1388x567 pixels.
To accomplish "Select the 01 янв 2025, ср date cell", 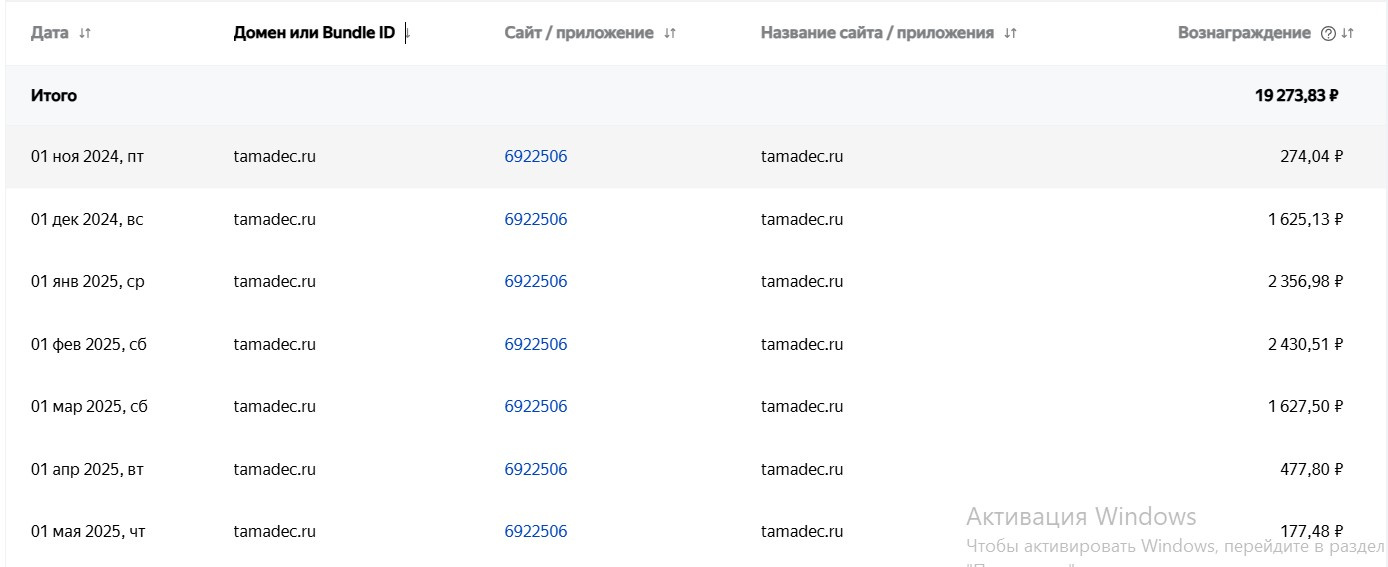I will 88,282.
